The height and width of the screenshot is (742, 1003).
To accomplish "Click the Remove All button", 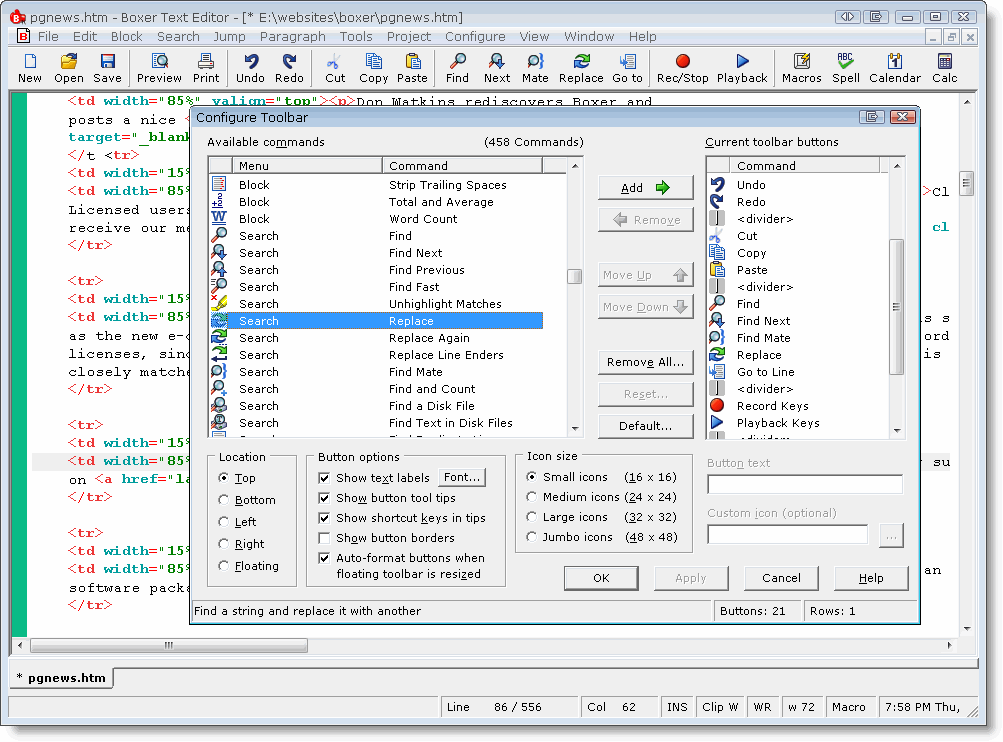I will pyautogui.click(x=645, y=362).
